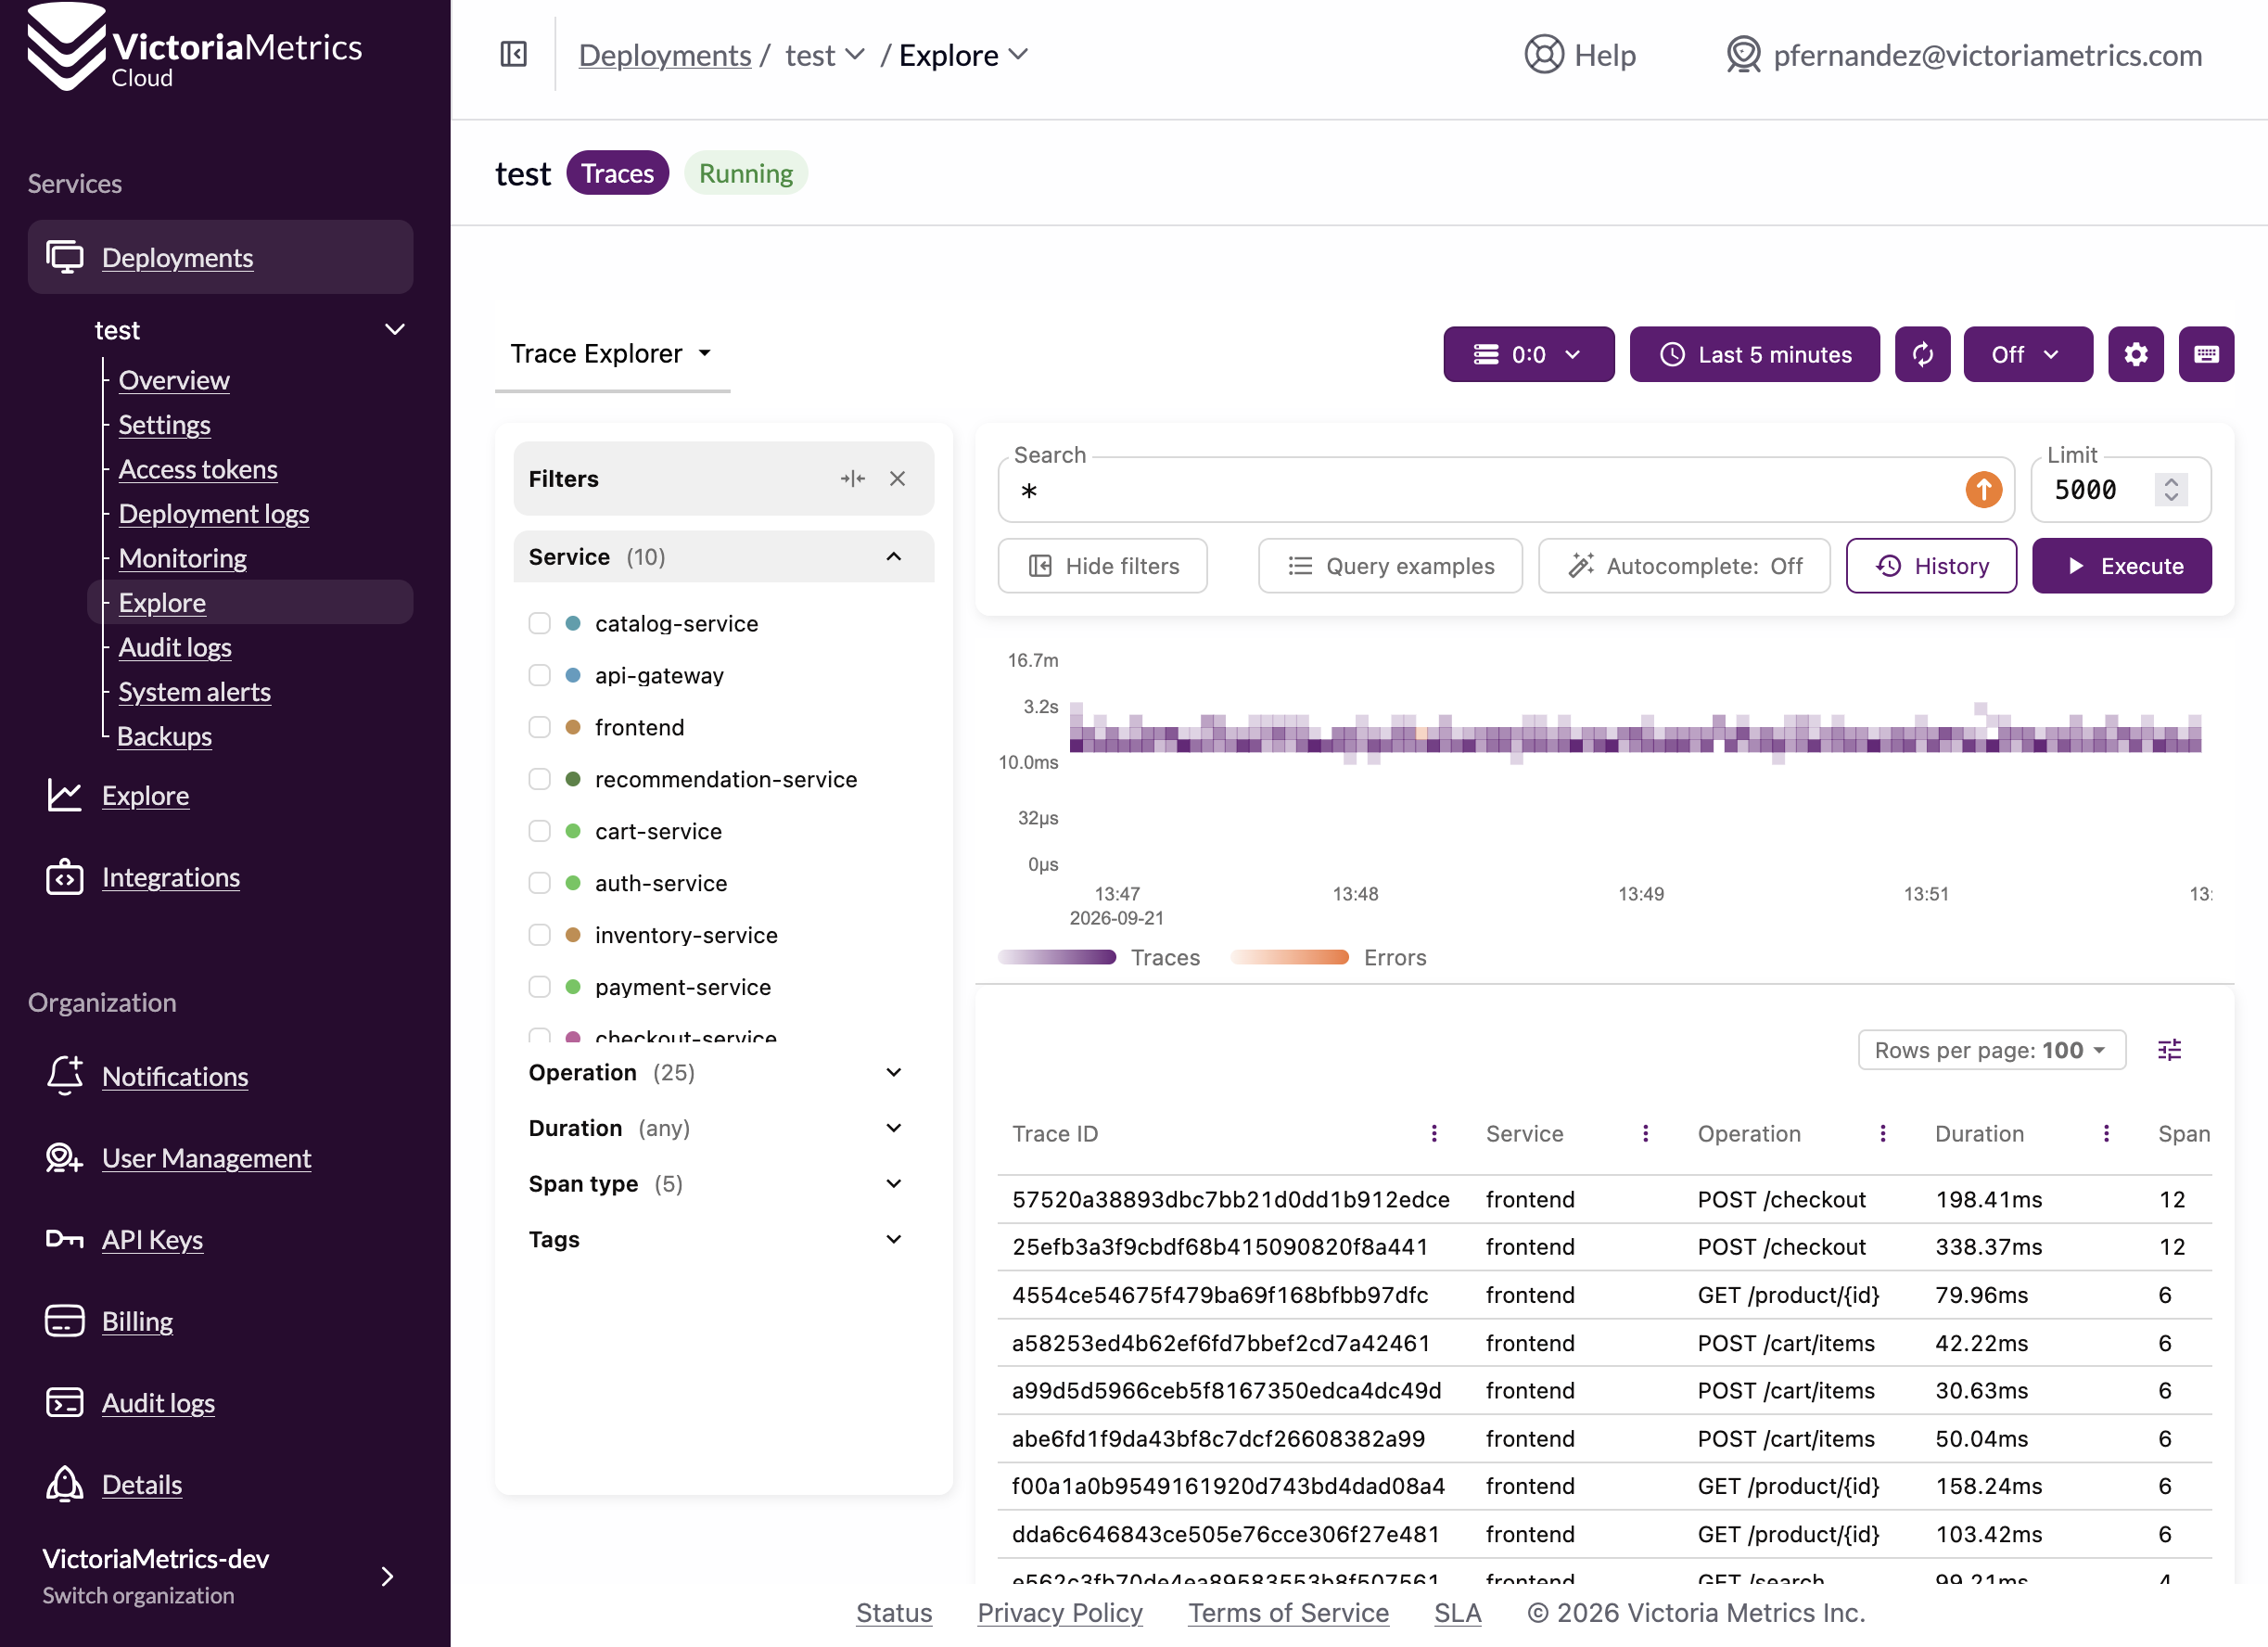Check the payment-service filter checkbox
The image size is (2268, 1647).
click(539, 987)
